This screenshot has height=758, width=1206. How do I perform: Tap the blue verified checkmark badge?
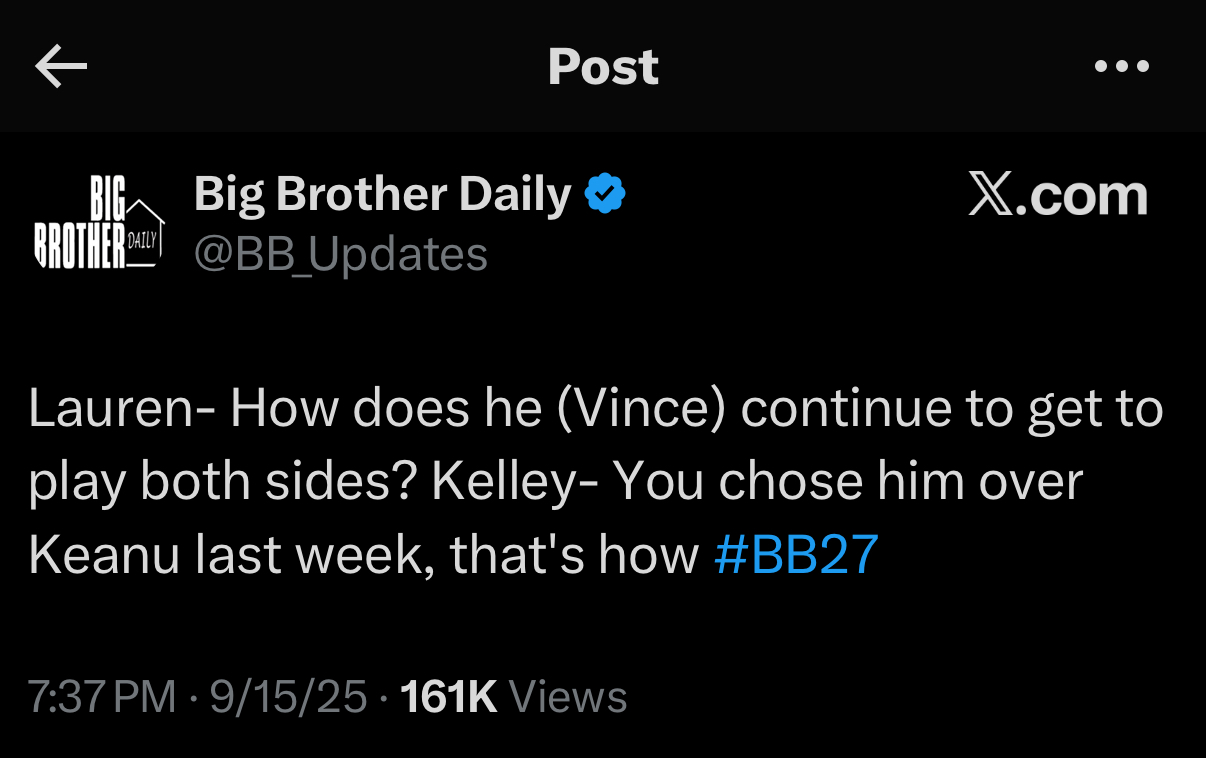pyautogui.click(x=605, y=193)
